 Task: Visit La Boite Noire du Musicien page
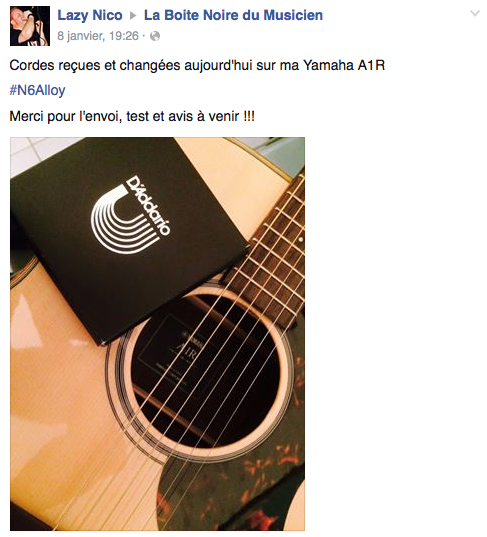(233, 15)
